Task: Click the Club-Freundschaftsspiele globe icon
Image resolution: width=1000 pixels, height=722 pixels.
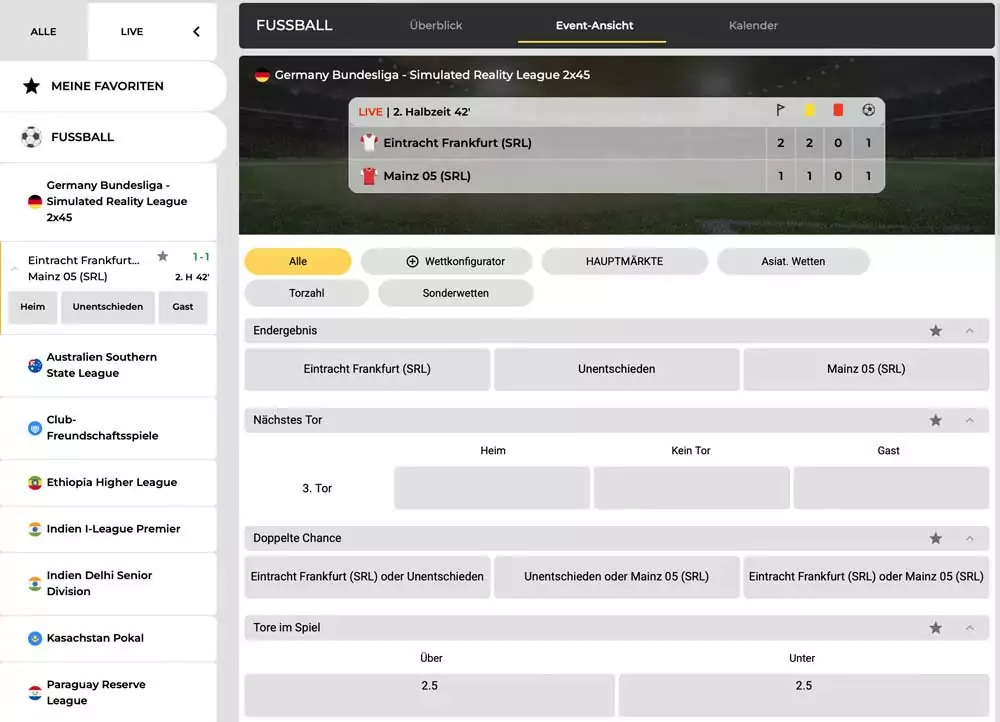Action: pos(35,428)
